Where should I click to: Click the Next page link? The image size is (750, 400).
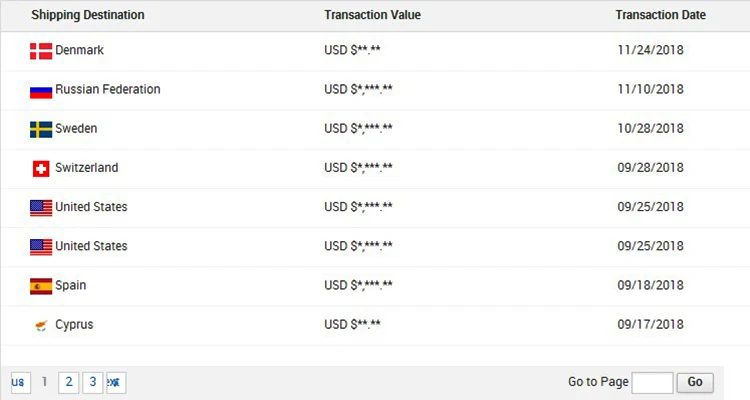[116, 382]
